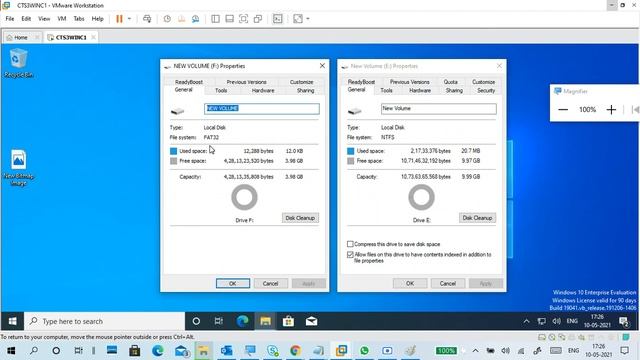Select the Recycle Bin desktop icon
Screen dimensions: 640x360
click(18, 63)
